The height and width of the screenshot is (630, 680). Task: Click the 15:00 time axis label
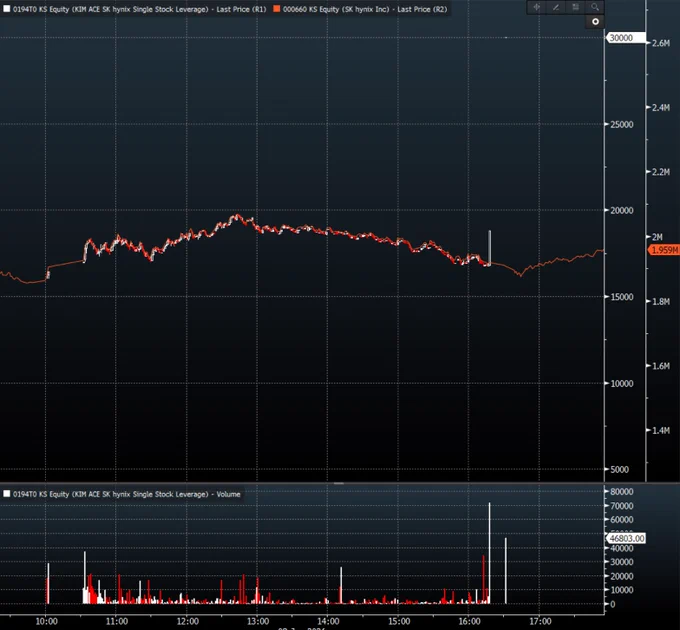pos(399,621)
